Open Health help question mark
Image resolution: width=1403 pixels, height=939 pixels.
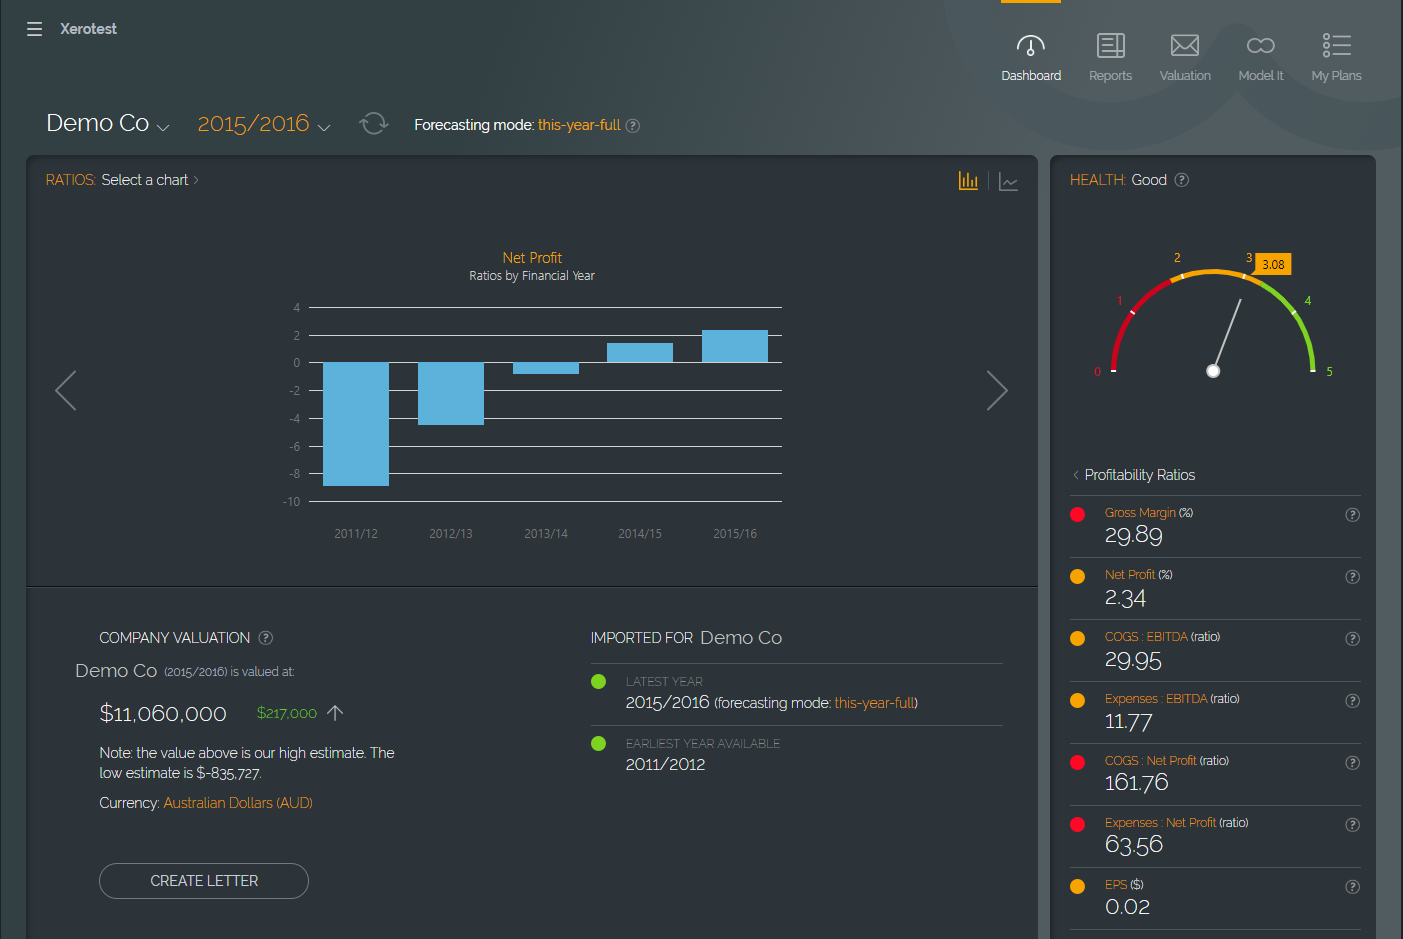pyautogui.click(x=1182, y=180)
